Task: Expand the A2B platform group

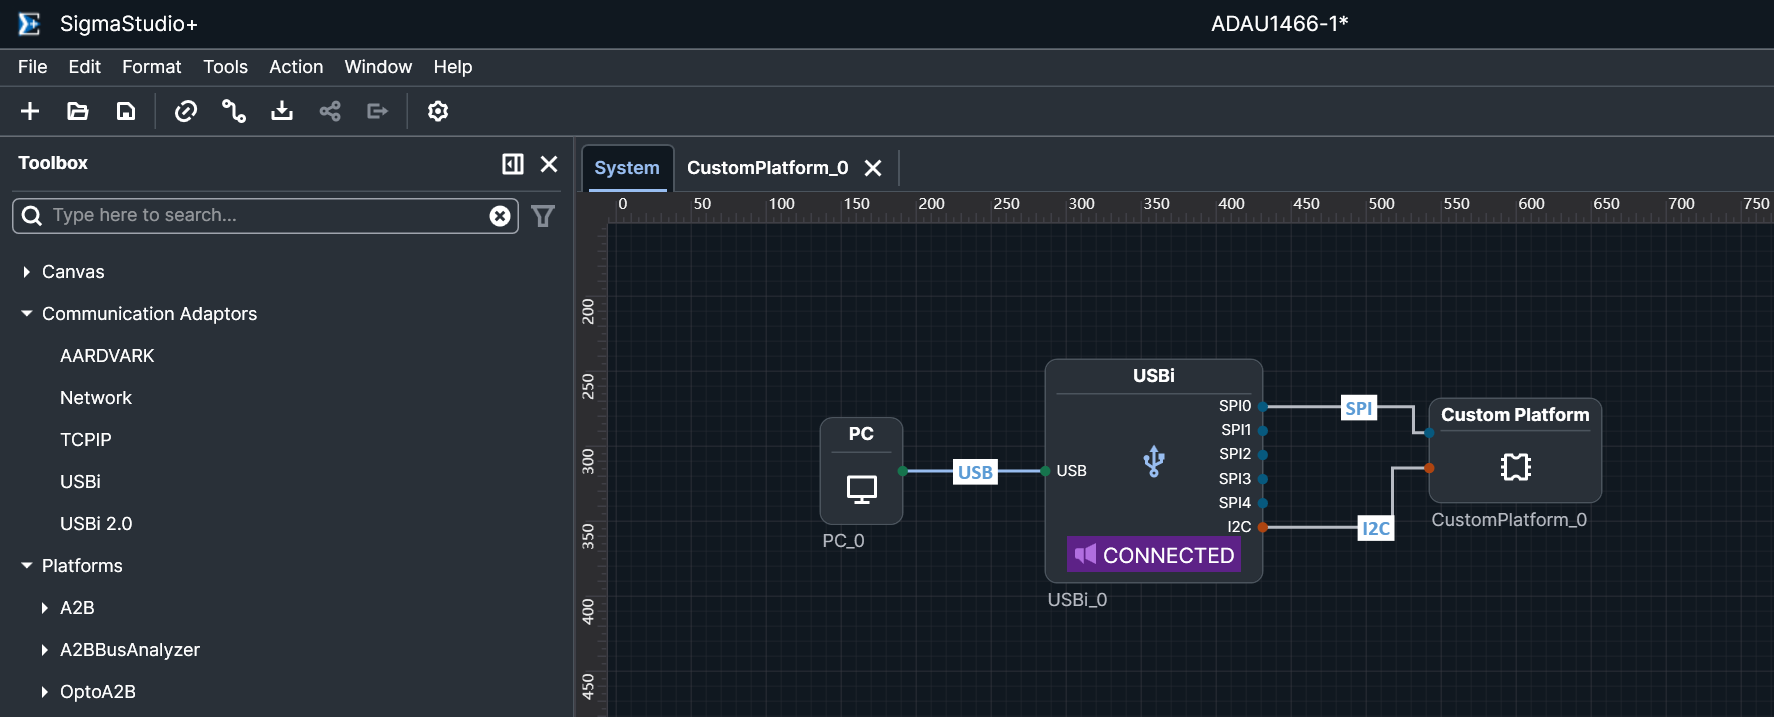Action: click(x=44, y=608)
